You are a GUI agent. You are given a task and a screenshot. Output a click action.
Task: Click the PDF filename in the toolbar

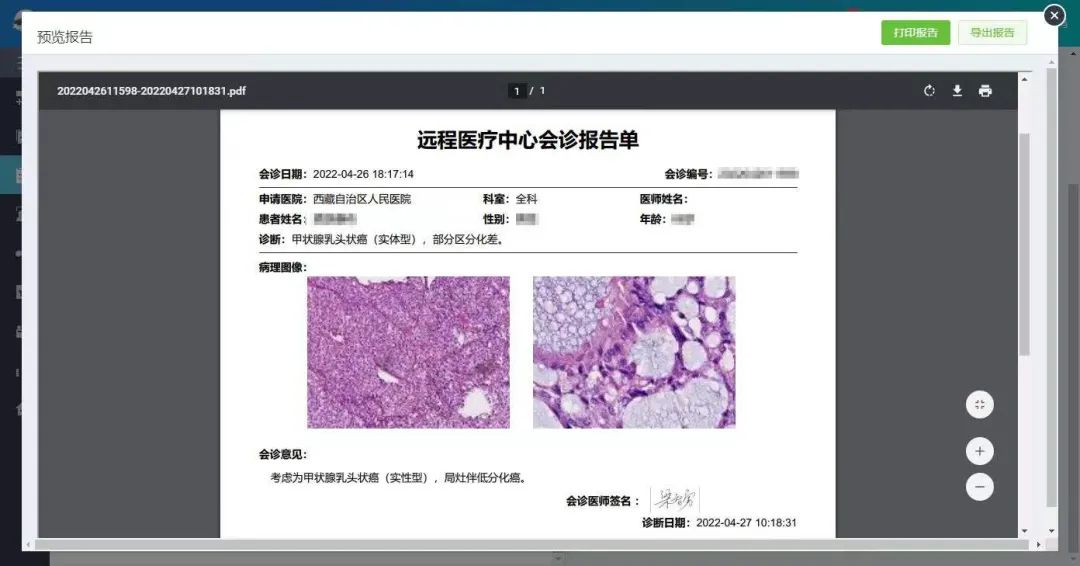click(x=151, y=91)
